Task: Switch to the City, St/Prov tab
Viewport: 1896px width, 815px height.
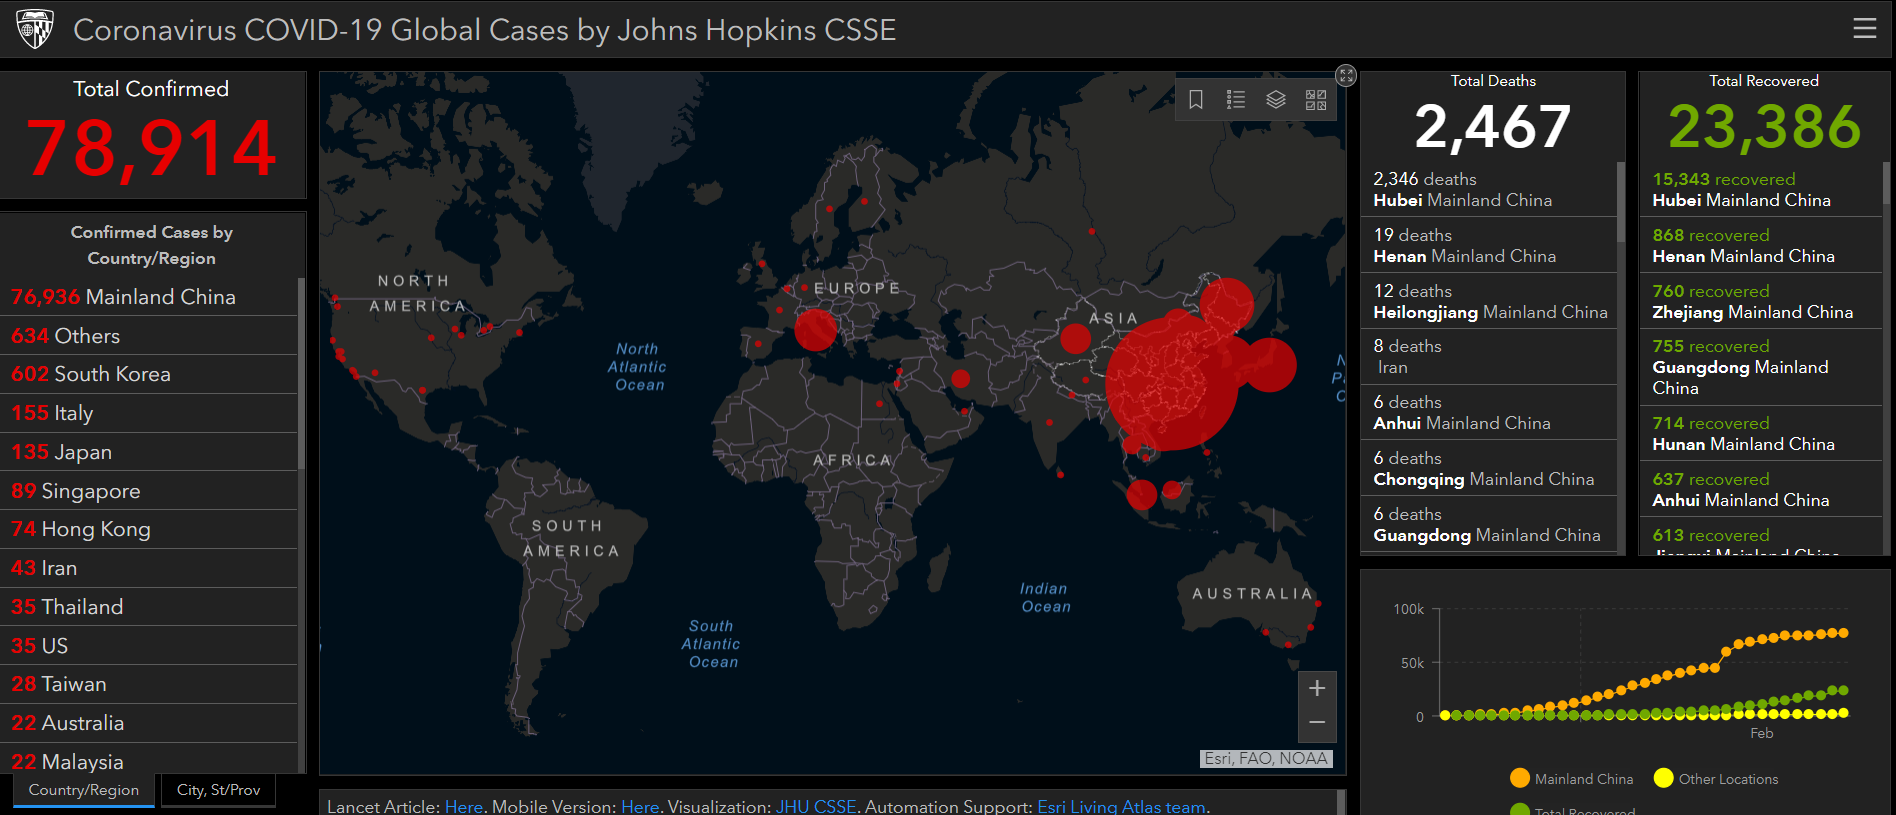Action: tap(218, 790)
